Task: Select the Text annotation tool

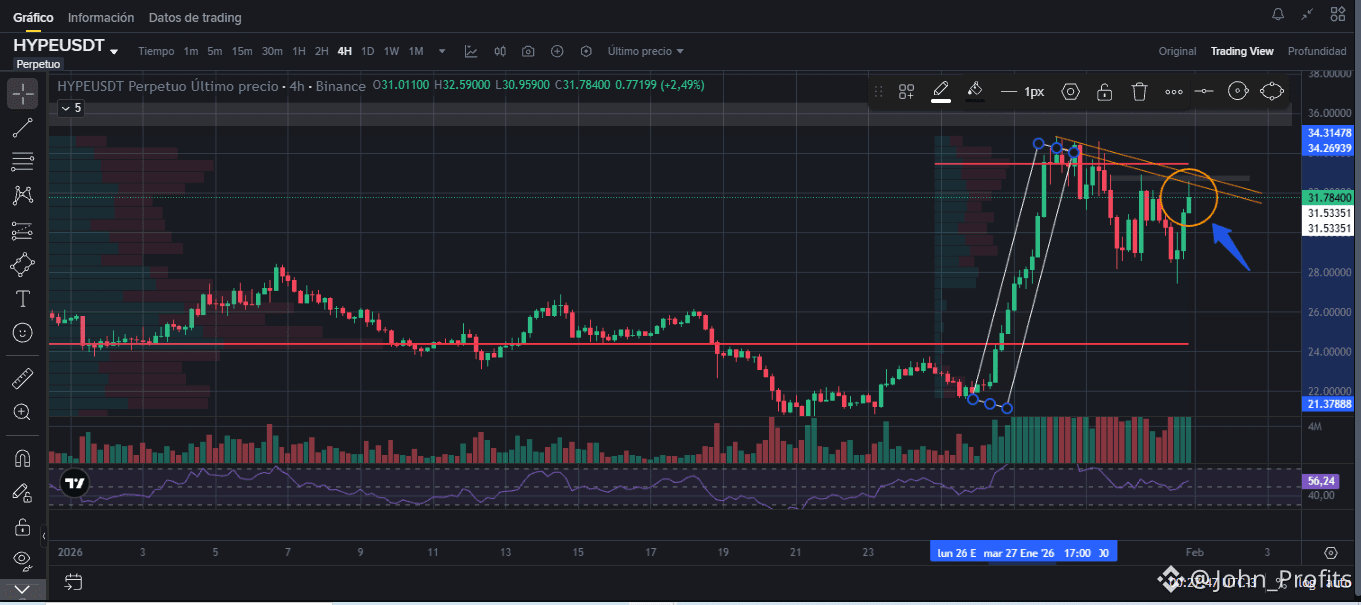Action: pos(22,298)
